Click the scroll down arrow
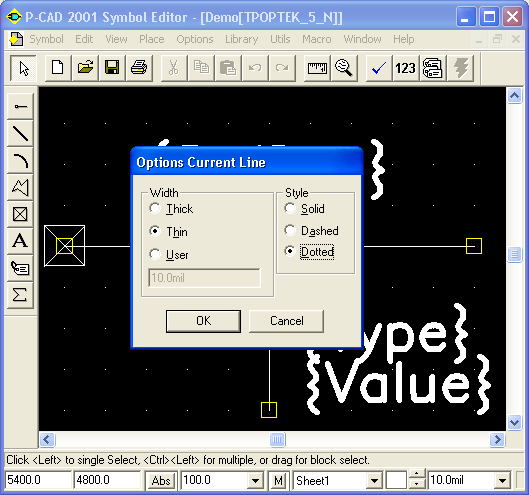Viewport: 529px width, 495px height. pyautogui.click(x=514, y=422)
